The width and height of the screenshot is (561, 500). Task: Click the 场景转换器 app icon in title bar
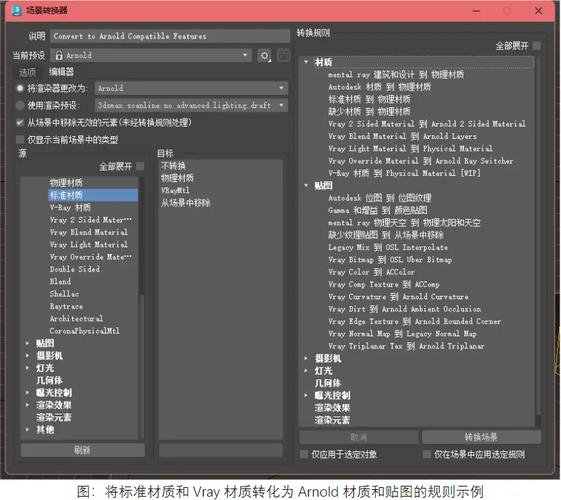tap(16, 10)
